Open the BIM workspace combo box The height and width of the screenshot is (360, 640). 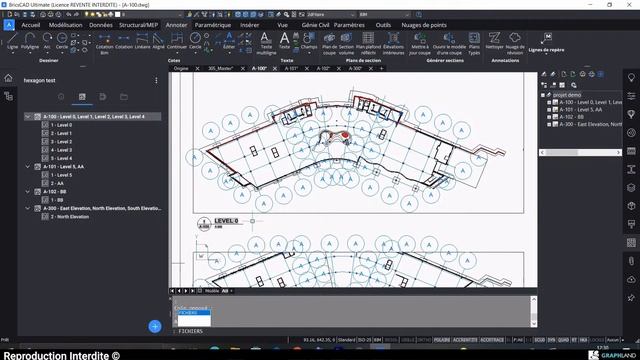coord(384,15)
